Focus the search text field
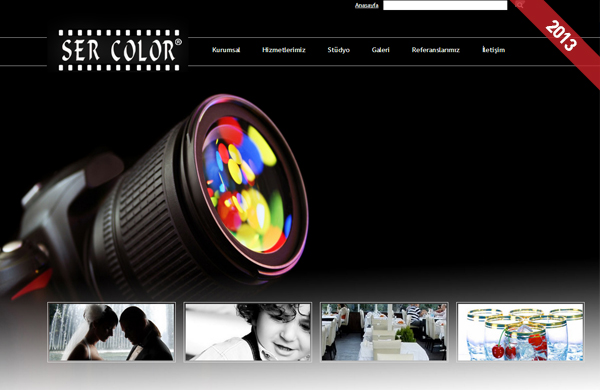 (445, 5)
